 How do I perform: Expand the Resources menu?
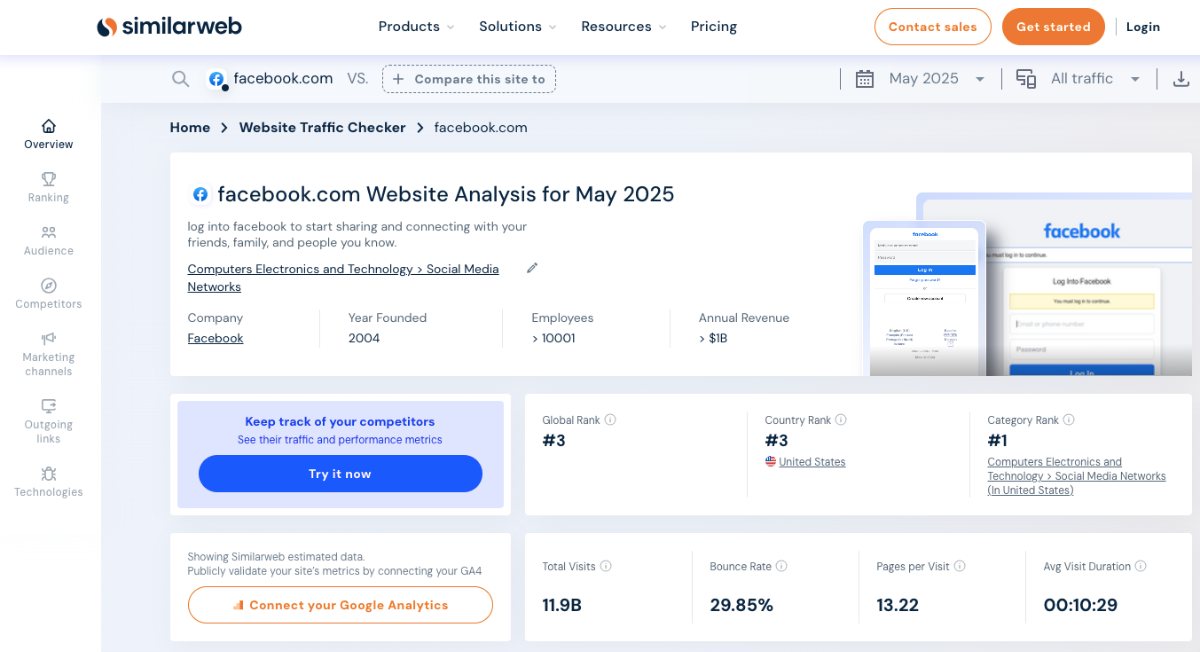pos(624,27)
